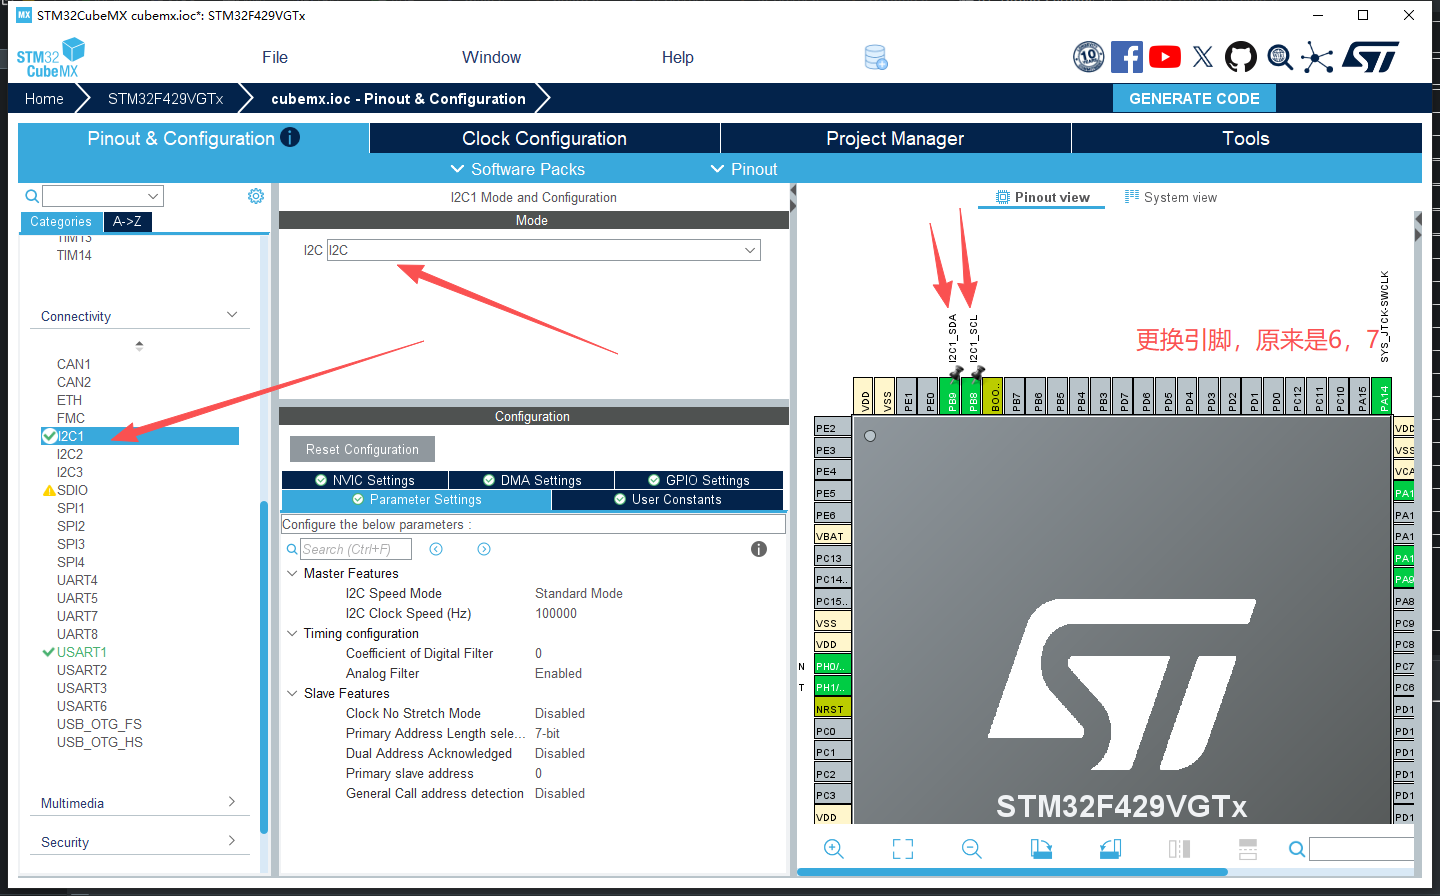
Task: Toggle the I2C1 enabled checkmark in peripheral list
Action: point(49,436)
